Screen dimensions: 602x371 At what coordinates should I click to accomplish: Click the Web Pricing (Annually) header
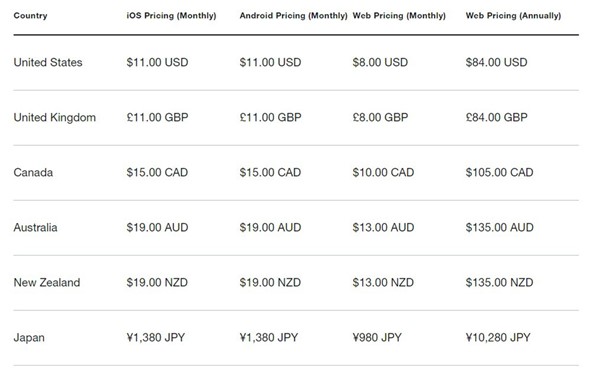coord(513,16)
